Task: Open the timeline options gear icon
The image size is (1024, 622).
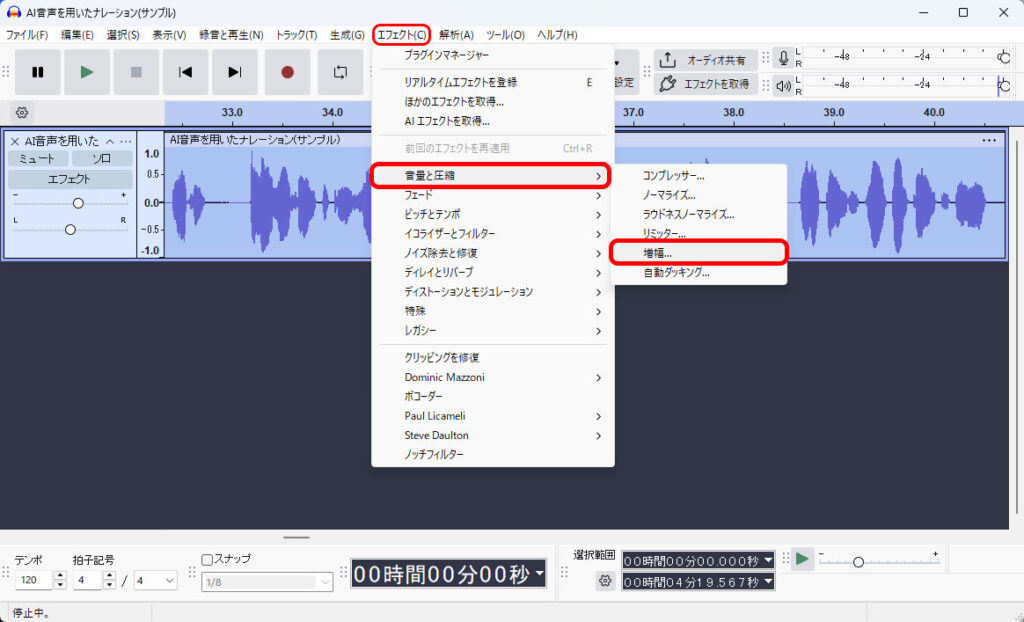Action: click(x=22, y=112)
